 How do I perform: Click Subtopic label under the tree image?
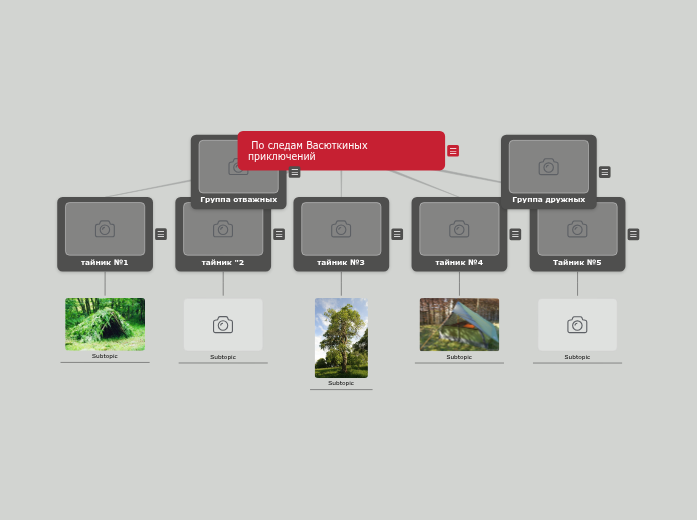tap(341, 383)
